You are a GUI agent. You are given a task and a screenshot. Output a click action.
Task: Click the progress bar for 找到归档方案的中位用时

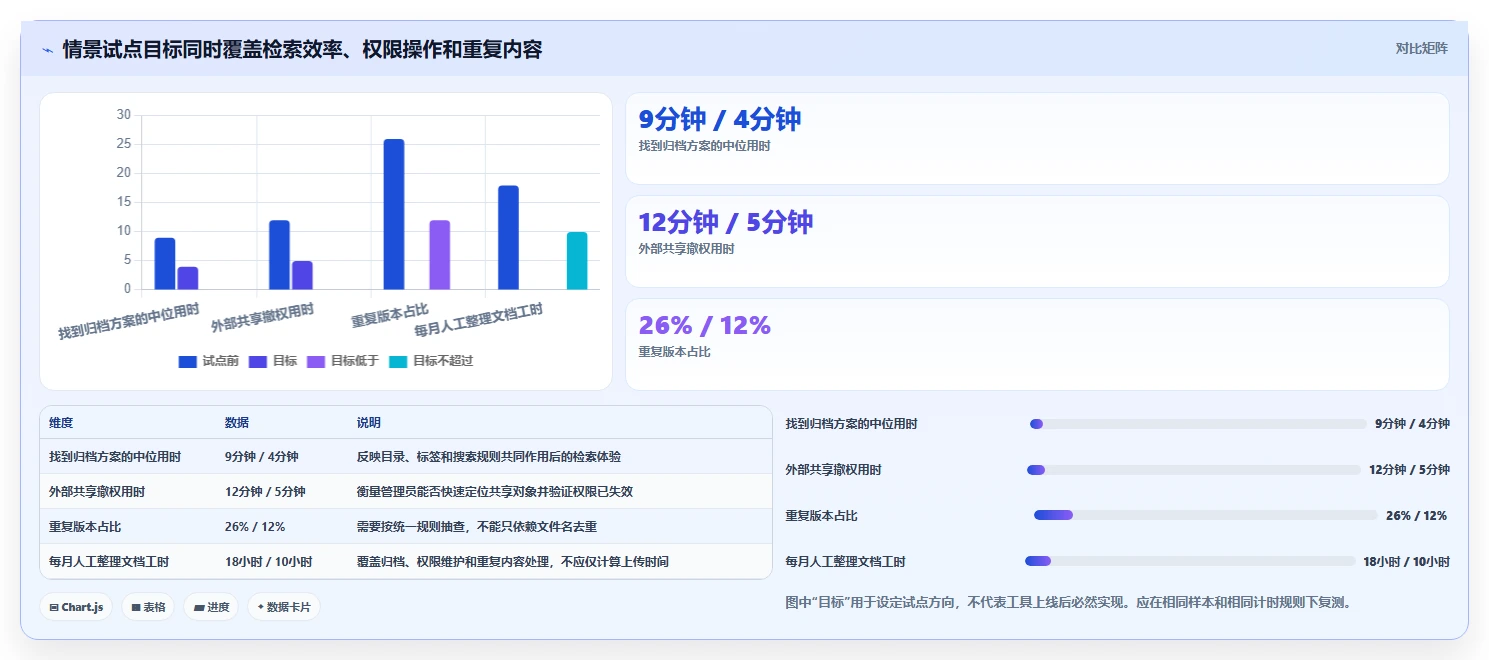tap(1198, 424)
